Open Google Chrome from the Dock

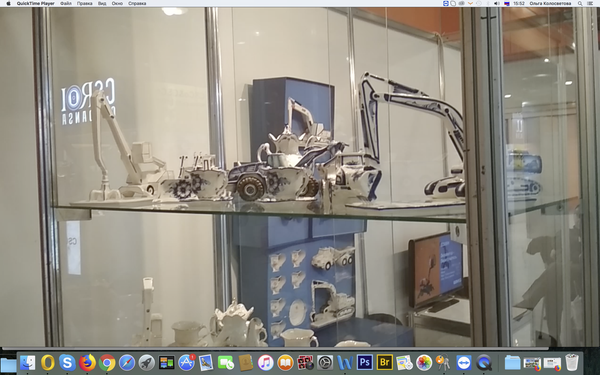pos(107,362)
